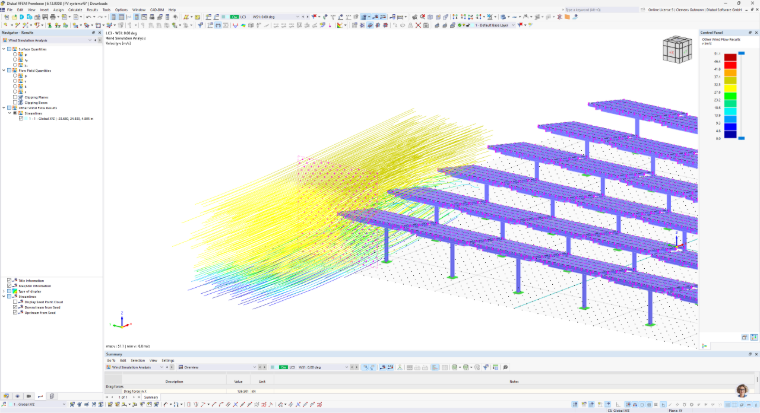Click next arrow beside Overview dropdown
Viewport: 760px width, 413px height.
pyautogui.click(x=264, y=367)
